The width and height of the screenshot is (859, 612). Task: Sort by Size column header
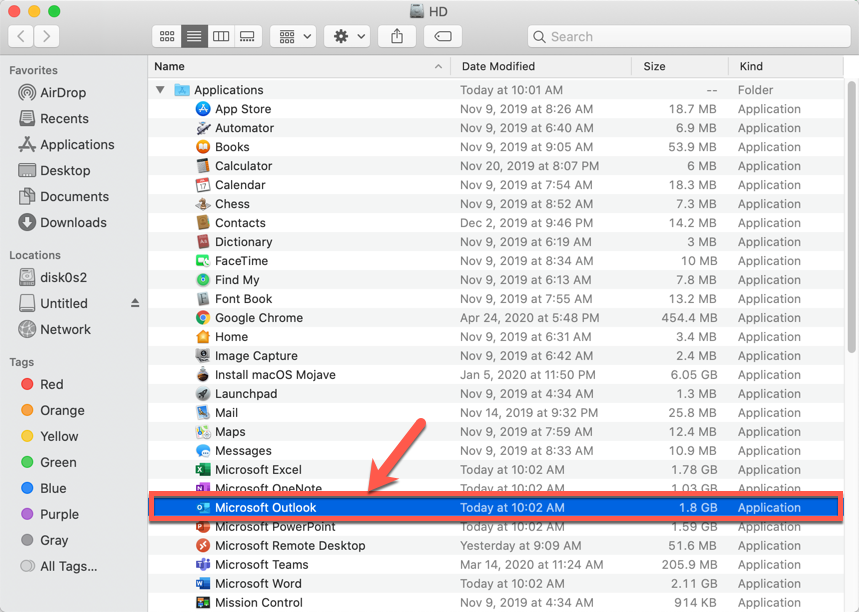click(x=655, y=66)
